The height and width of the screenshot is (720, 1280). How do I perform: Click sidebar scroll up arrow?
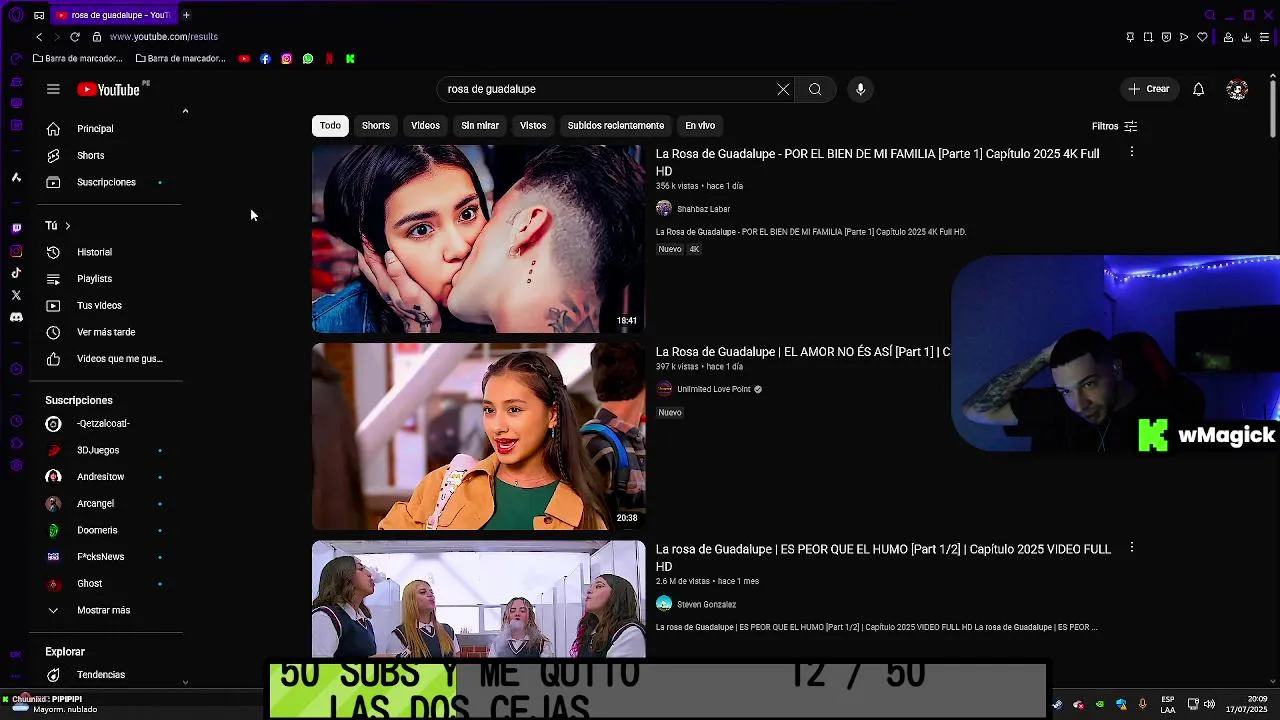(x=185, y=111)
